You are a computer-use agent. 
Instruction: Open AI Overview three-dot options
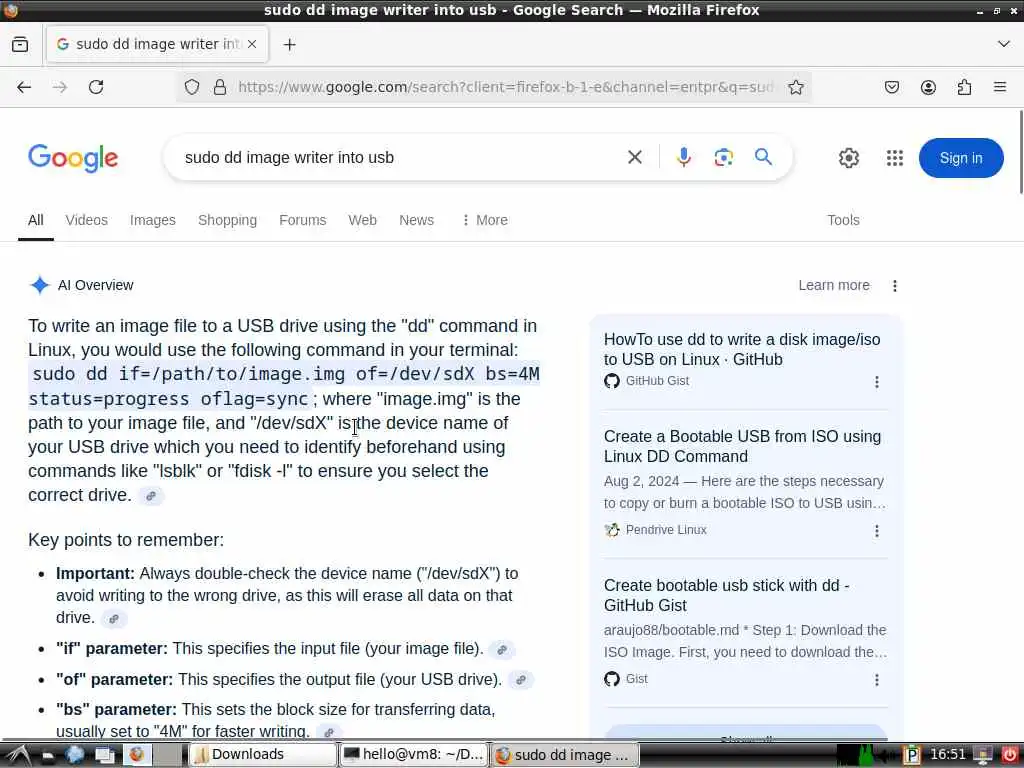click(x=895, y=285)
